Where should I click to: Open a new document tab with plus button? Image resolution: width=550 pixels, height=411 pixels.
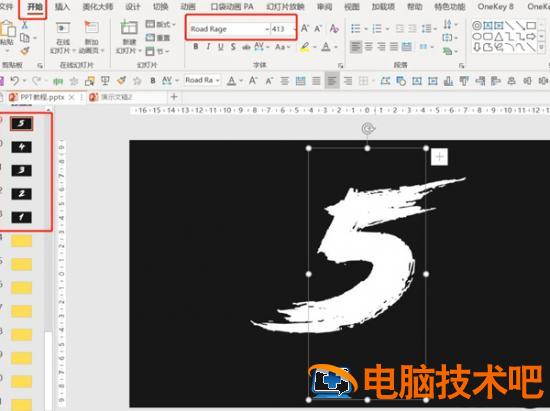point(174,97)
